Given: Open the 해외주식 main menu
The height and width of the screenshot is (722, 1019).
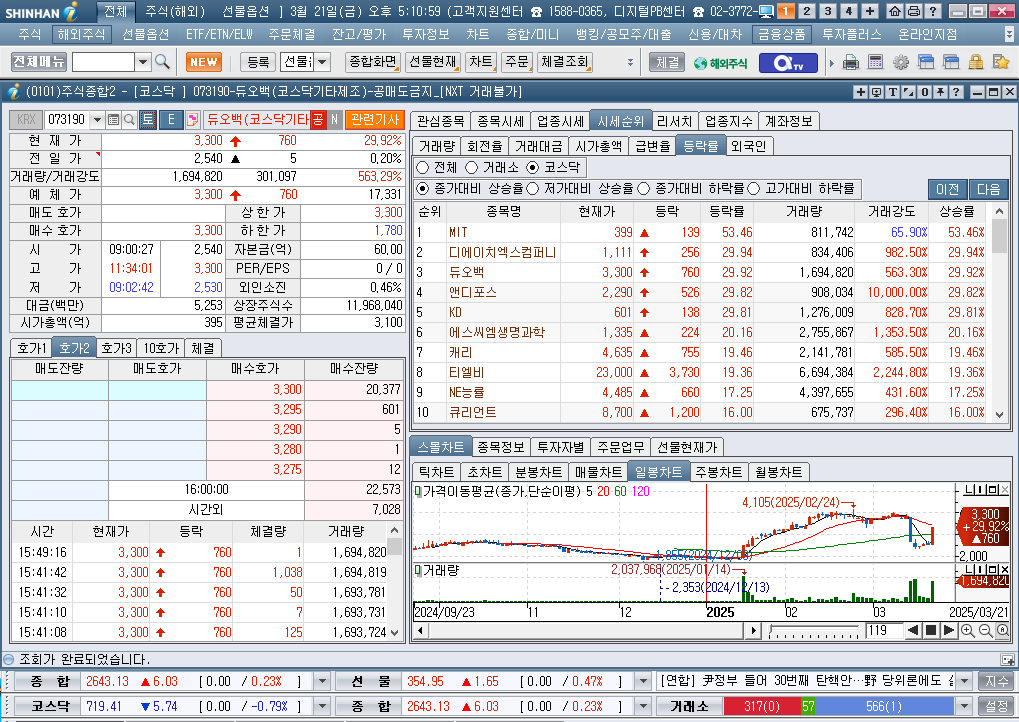Looking at the screenshot, I should point(81,34).
